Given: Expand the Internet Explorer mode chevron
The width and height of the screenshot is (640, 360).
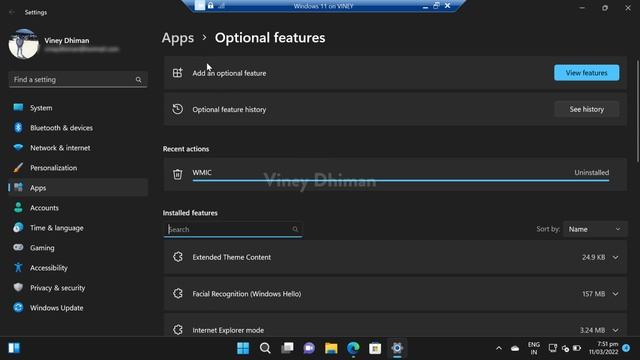Looking at the screenshot, I should (x=615, y=330).
